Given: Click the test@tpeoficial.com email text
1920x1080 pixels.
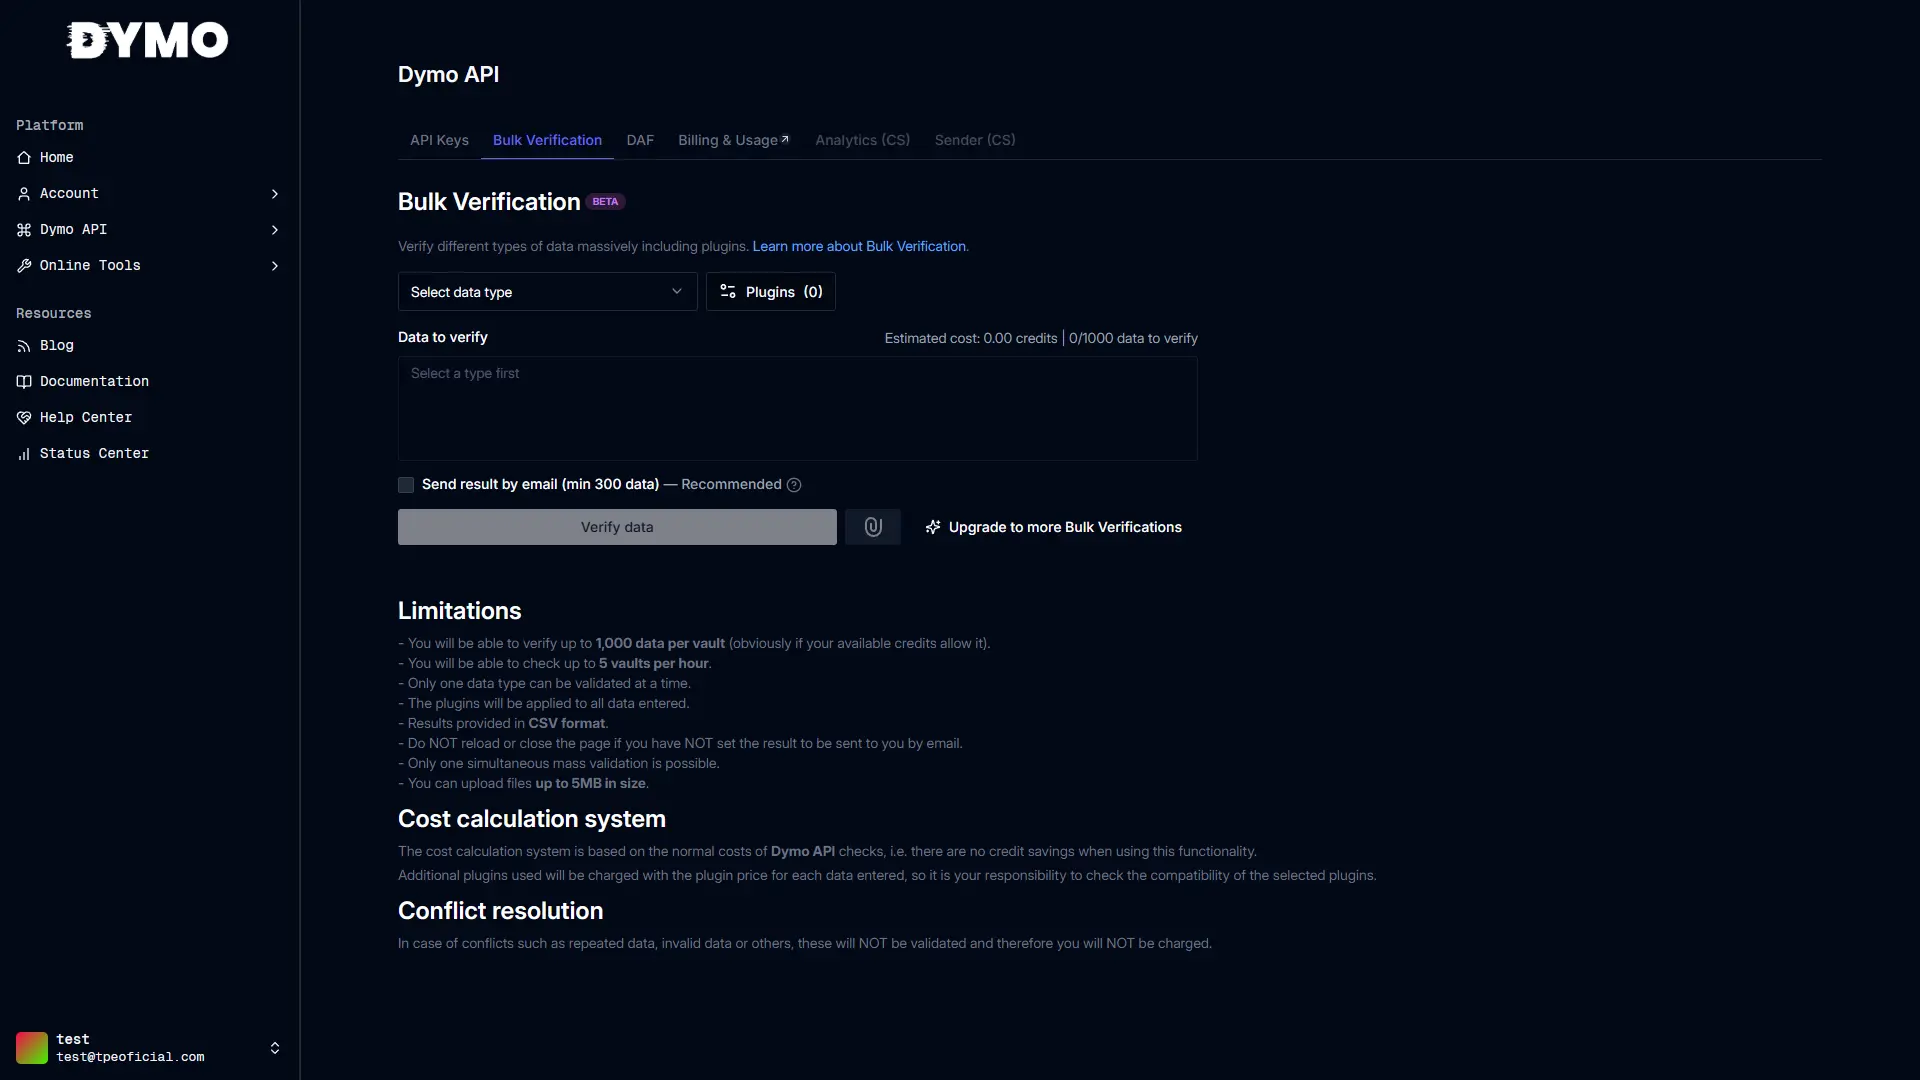Looking at the screenshot, I should (x=130, y=1057).
